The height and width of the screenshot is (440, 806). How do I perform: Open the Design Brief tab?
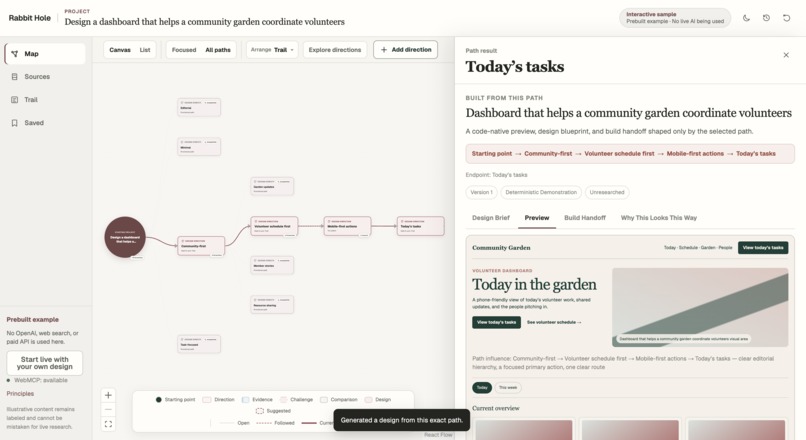[491, 218]
